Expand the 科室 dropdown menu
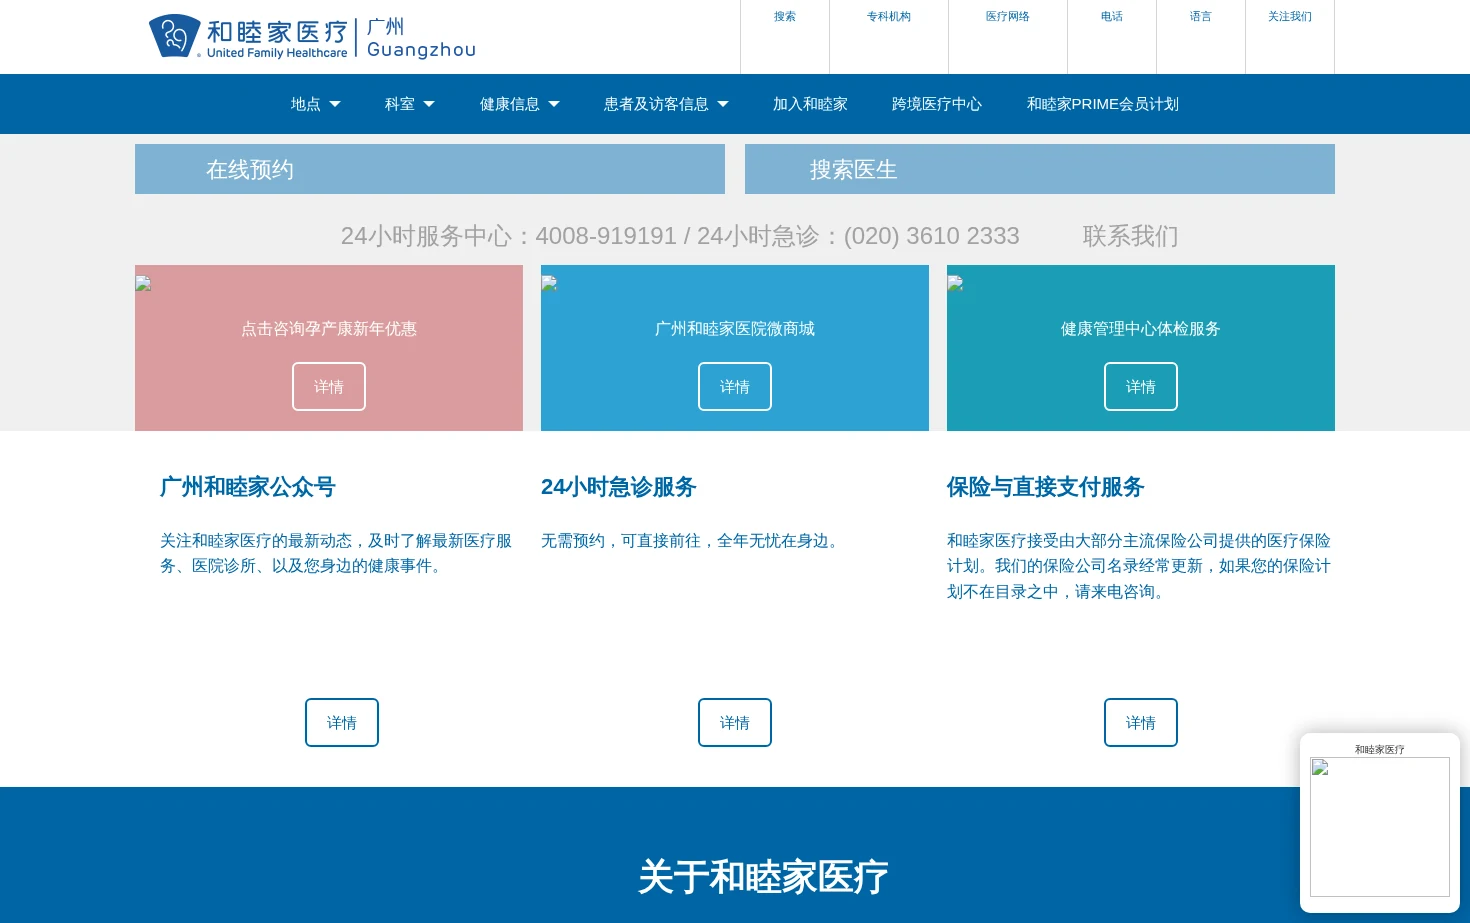This screenshot has width=1470, height=923. [x=410, y=104]
